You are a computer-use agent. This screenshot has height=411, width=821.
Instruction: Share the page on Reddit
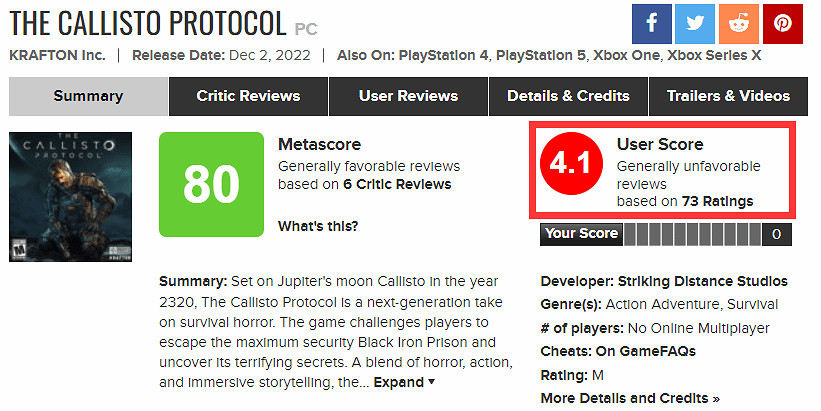(739, 24)
